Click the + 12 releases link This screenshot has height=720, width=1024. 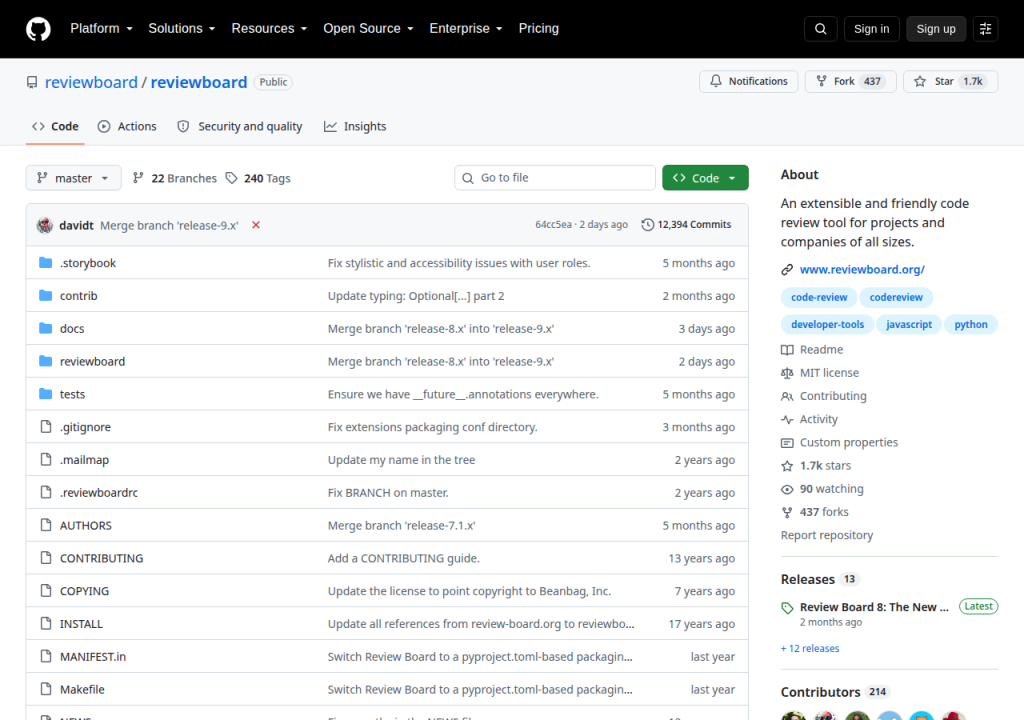click(810, 648)
